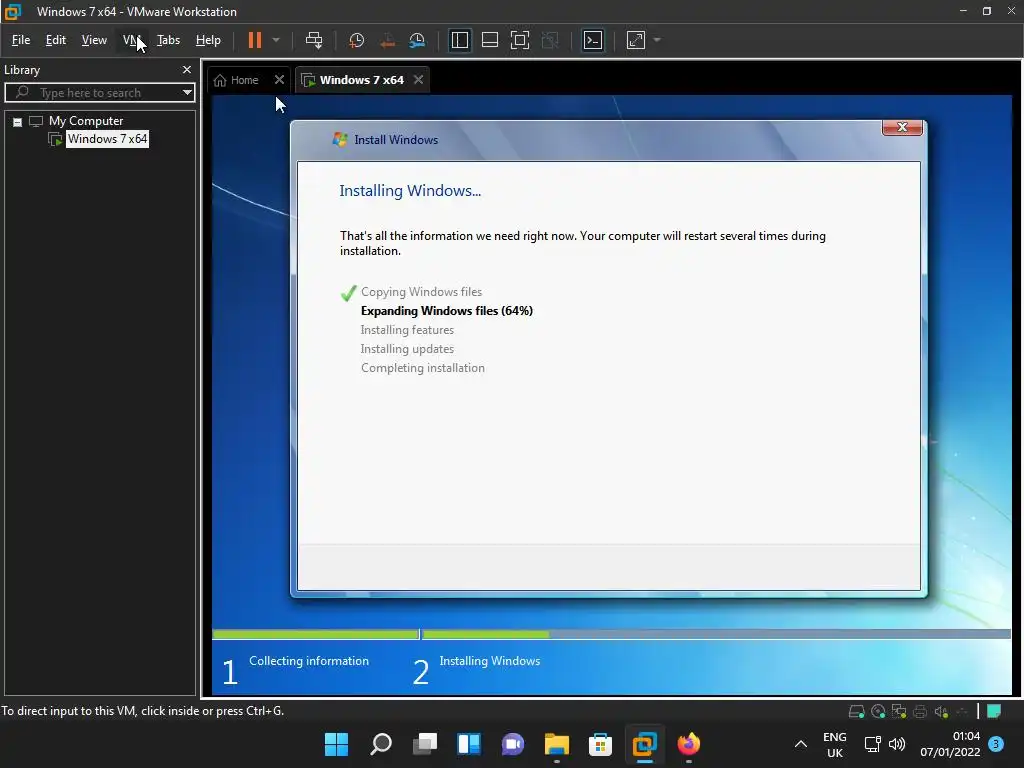This screenshot has width=1024, height=768.
Task: Click the VMware Workstation taskbar icon
Action: point(645,744)
